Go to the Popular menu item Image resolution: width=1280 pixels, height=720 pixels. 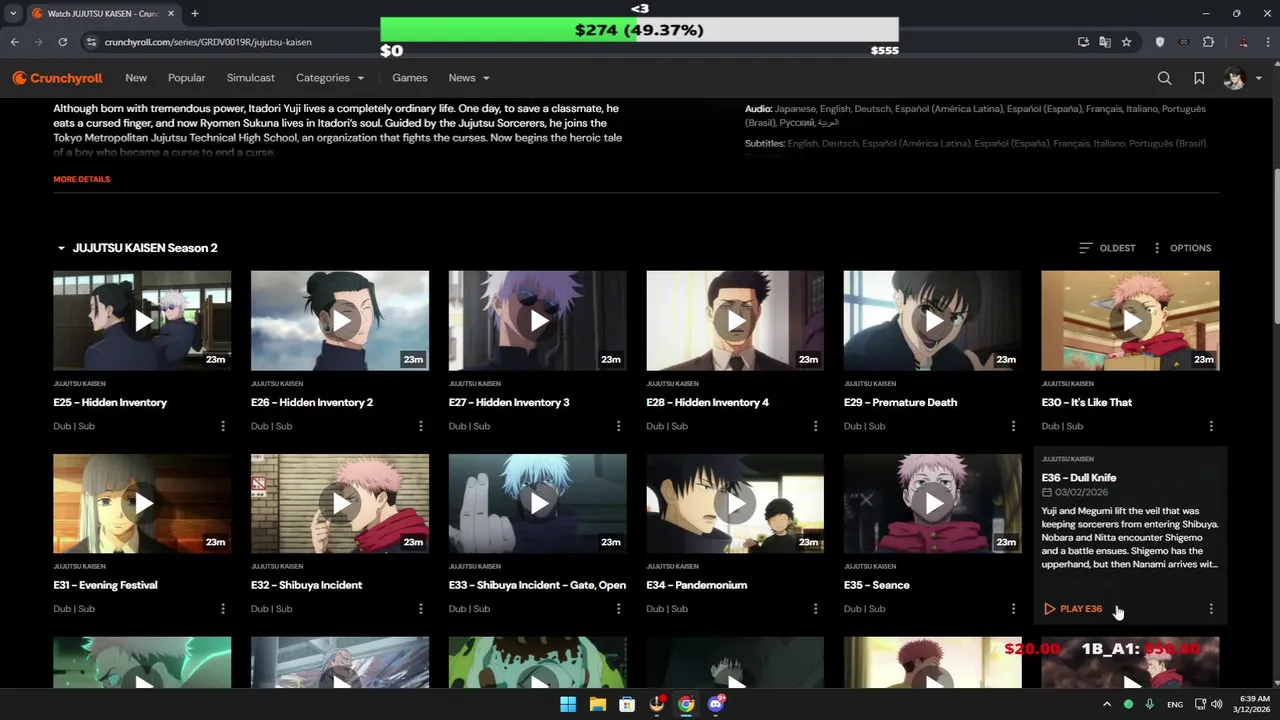186,78
